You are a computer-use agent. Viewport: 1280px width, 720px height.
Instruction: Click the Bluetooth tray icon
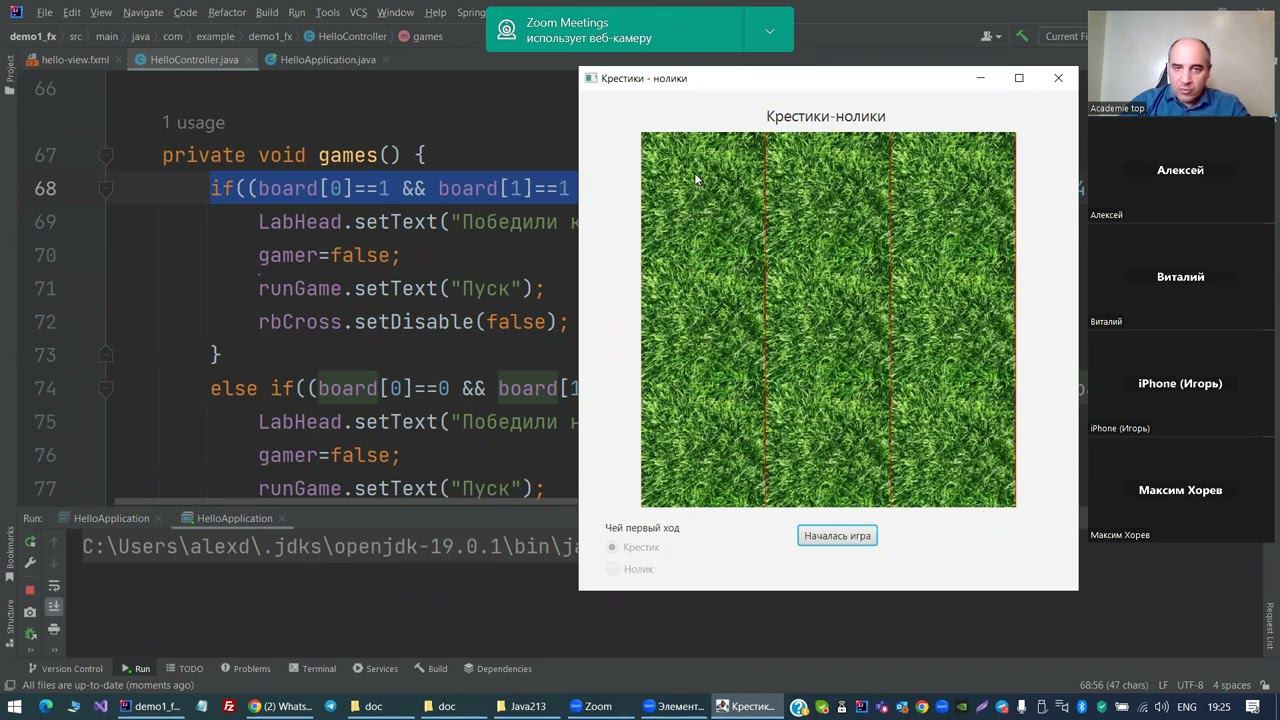click(x=1081, y=706)
